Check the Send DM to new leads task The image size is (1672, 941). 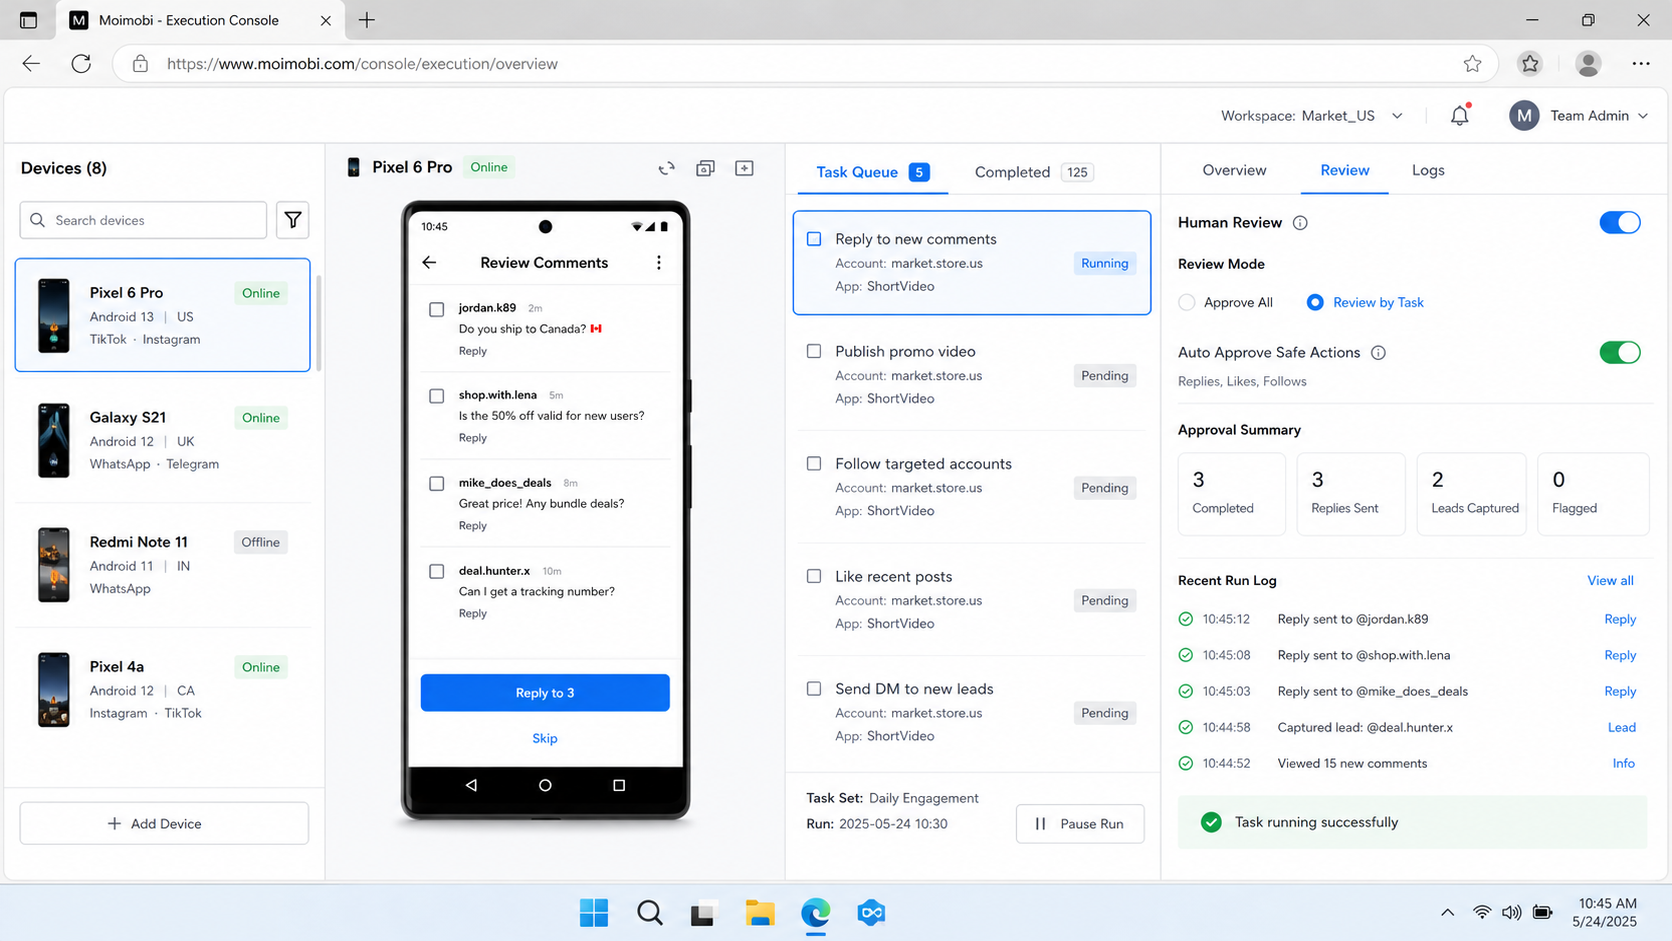(814, 689)
